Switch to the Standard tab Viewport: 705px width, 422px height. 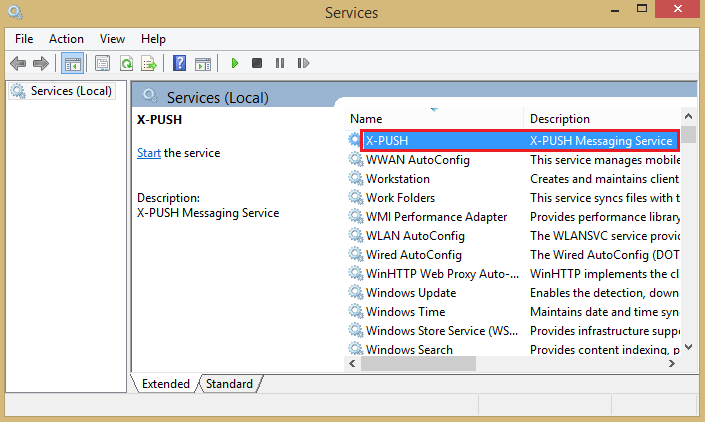[x=229, y=384]
